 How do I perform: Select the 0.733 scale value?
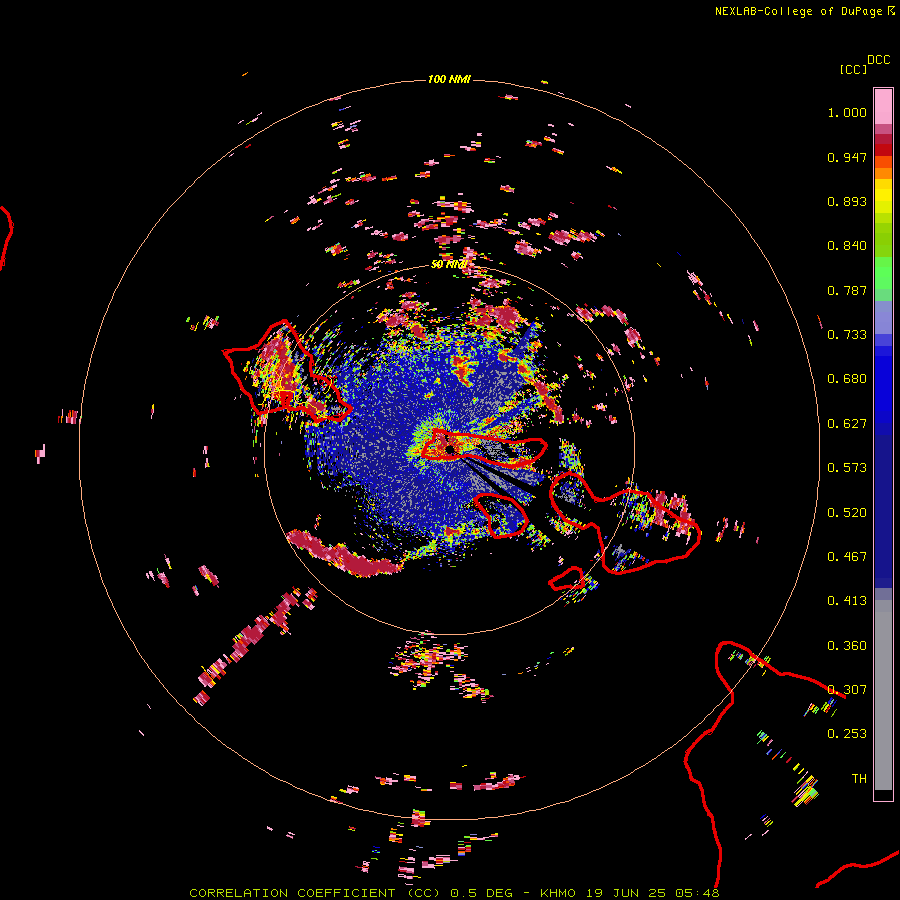tap(847, 335)
